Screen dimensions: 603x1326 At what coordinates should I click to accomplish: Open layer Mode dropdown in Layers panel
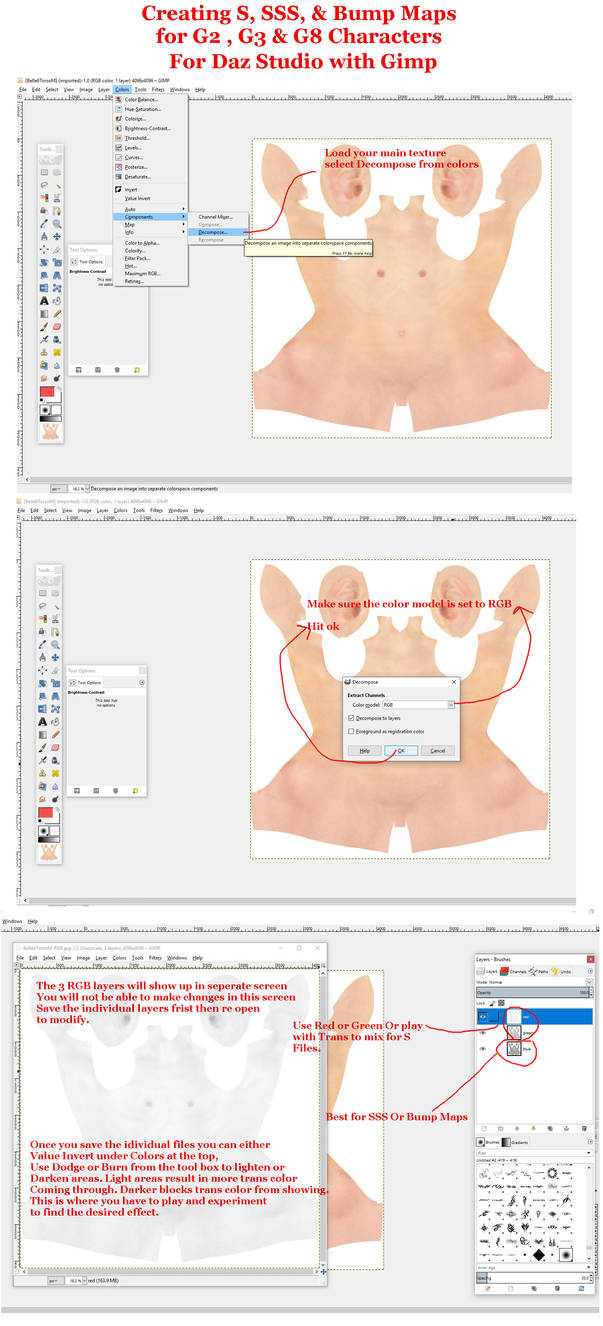pyautogui.click(x=534, y=982)
